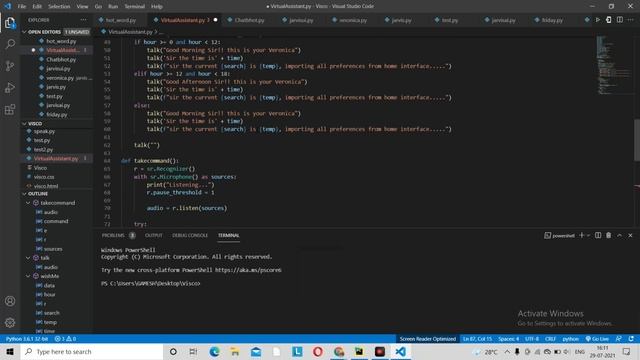Image resolution: width=640 pixels, height=360 pixels.
Task: Open the terminal launch profile dropdown arrow
Action: click(588, 236)
